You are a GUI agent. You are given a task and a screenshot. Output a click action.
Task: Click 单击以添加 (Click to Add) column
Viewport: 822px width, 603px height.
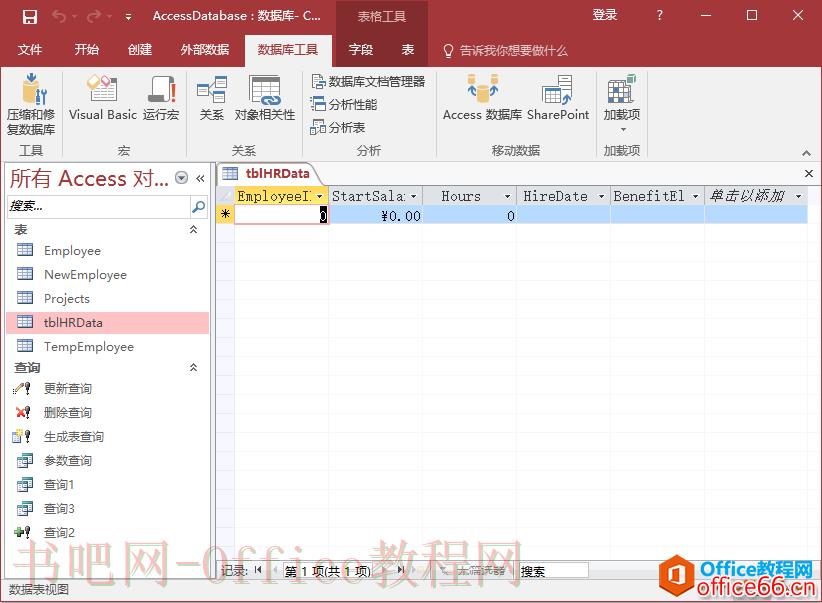[755, 196]
